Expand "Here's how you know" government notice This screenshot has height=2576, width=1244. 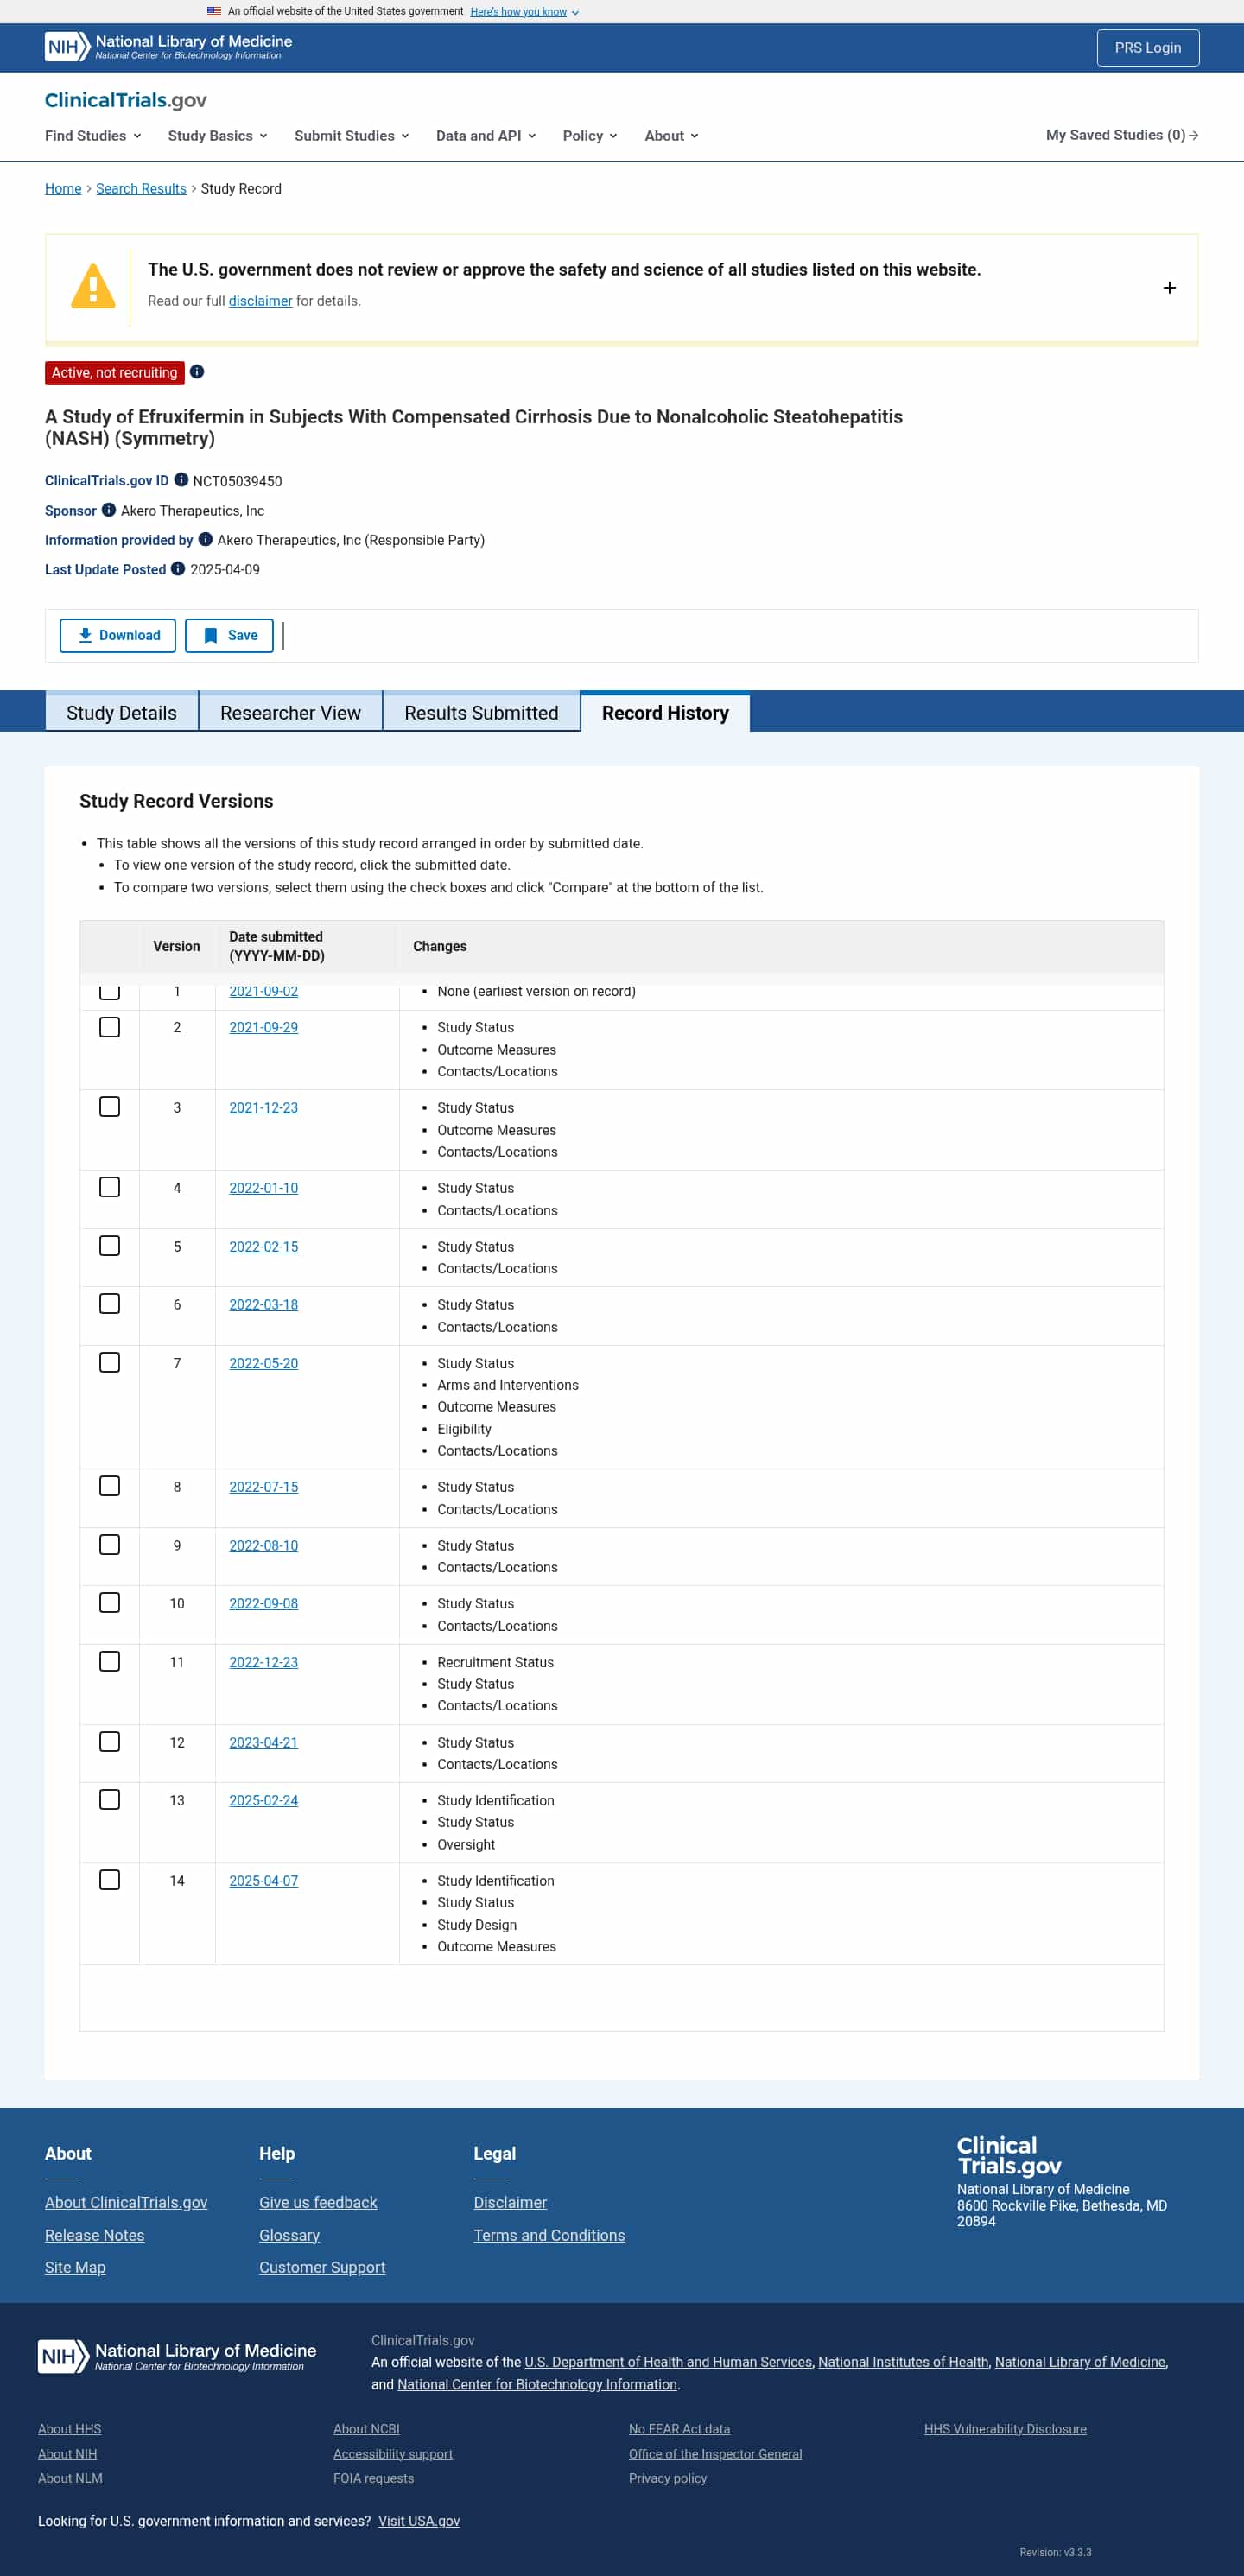click(523, 12)
